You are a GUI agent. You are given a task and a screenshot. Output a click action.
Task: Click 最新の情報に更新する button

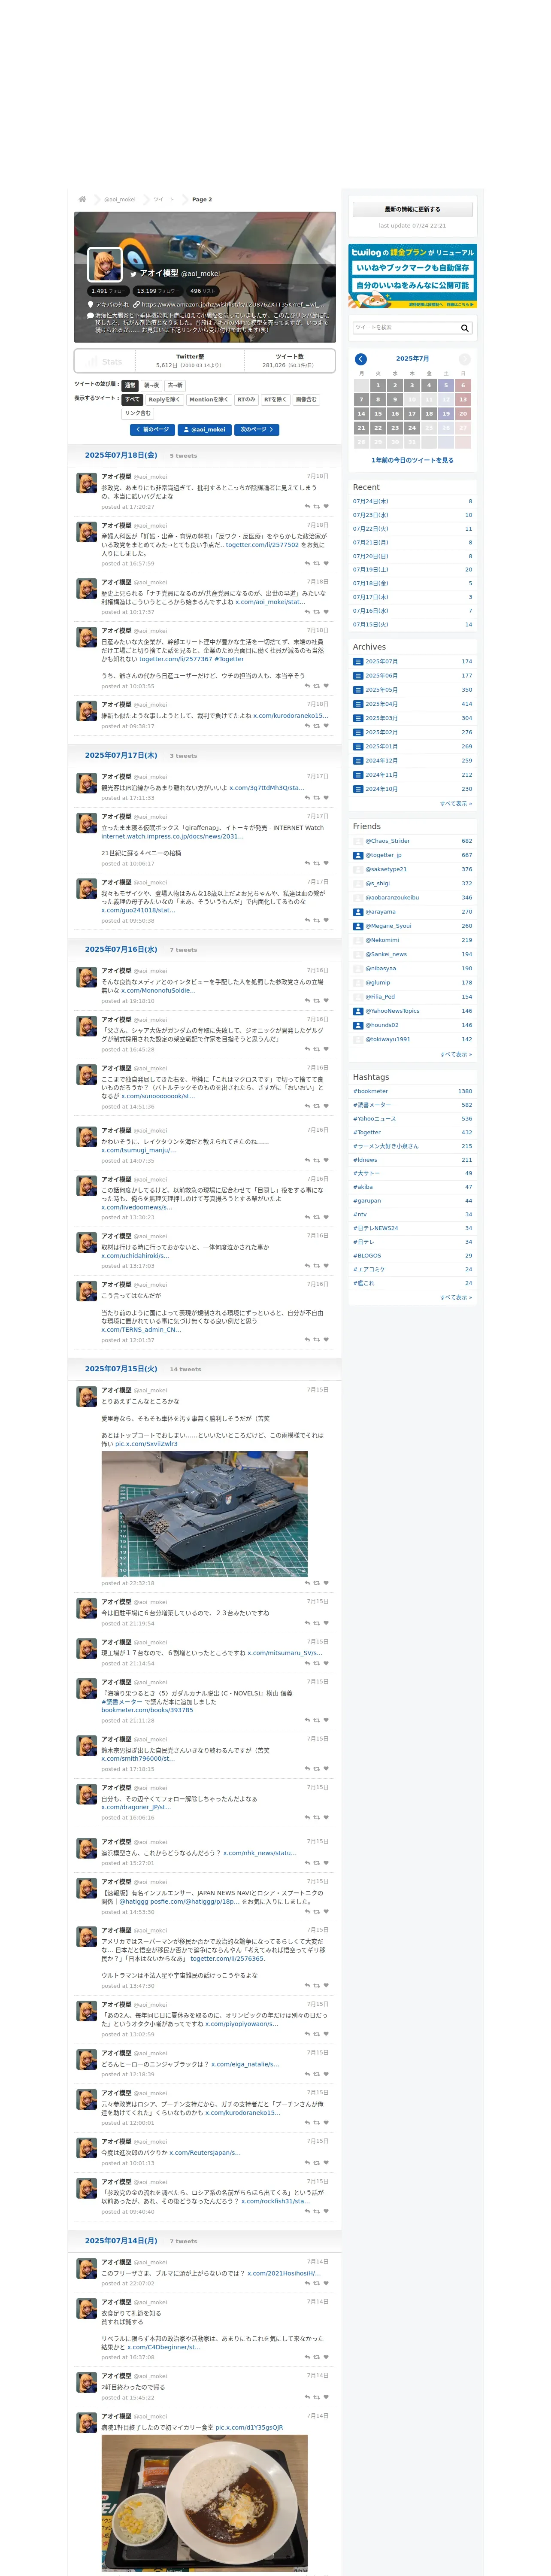(x=412, y=209)
